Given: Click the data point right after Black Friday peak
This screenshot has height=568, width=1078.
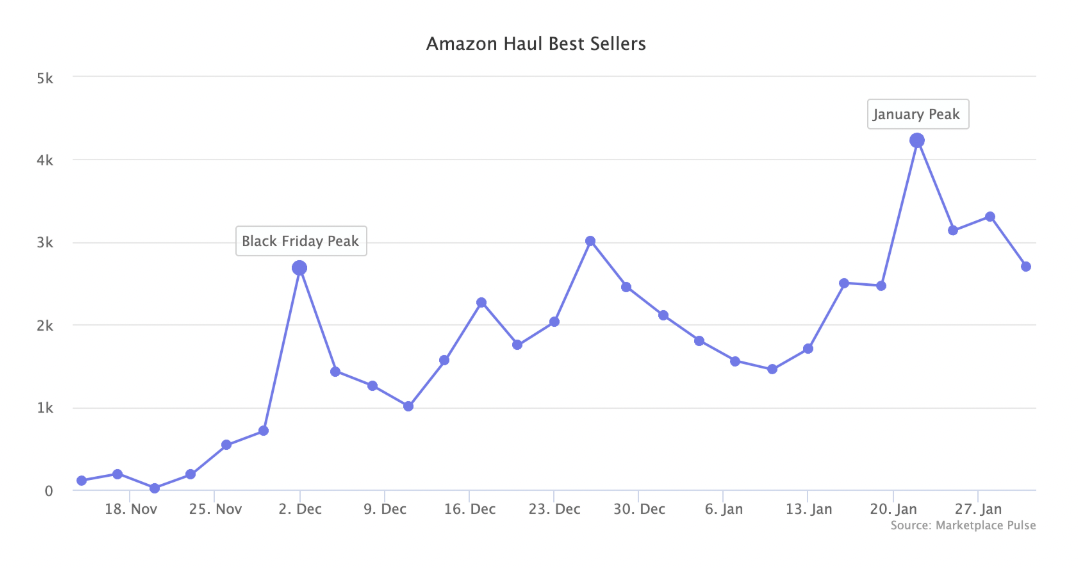Looking at the screenshot, I should click(335, 371).
